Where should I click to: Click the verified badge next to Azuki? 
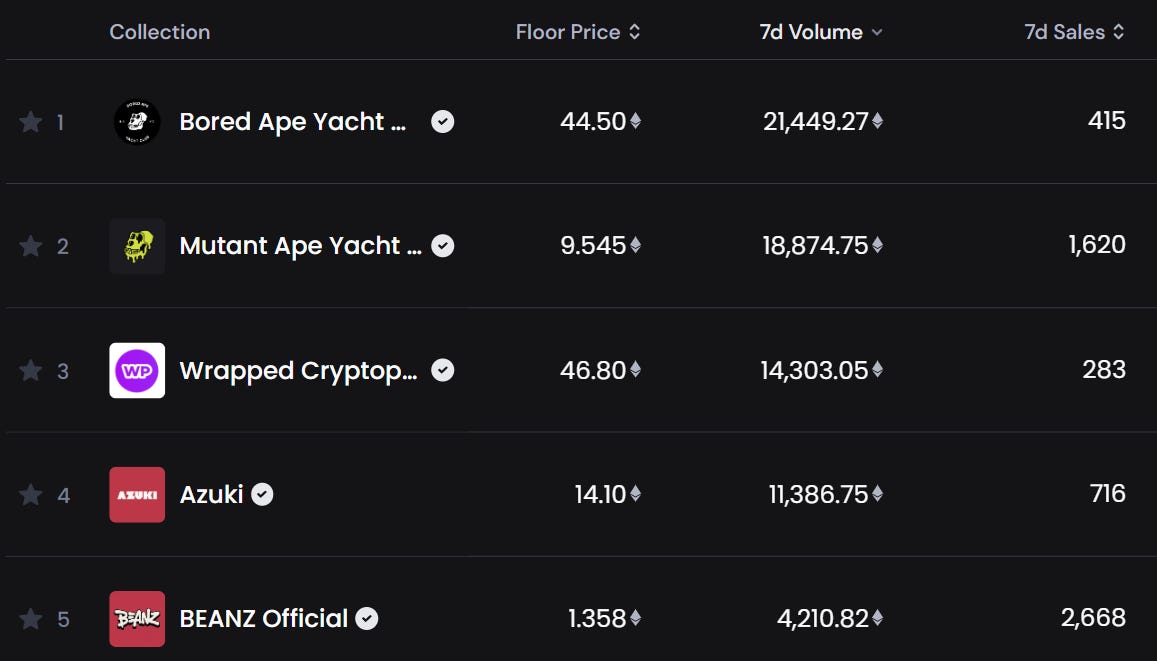[x=262, y=494]
